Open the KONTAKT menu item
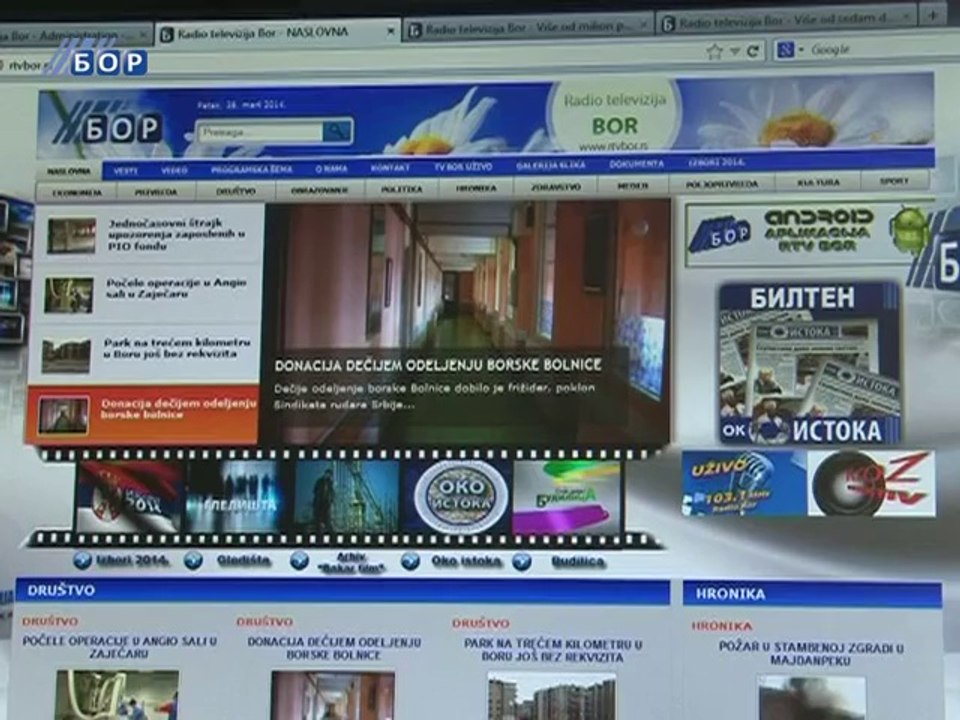This screenshot has height=720, width=960. point(390,168)
